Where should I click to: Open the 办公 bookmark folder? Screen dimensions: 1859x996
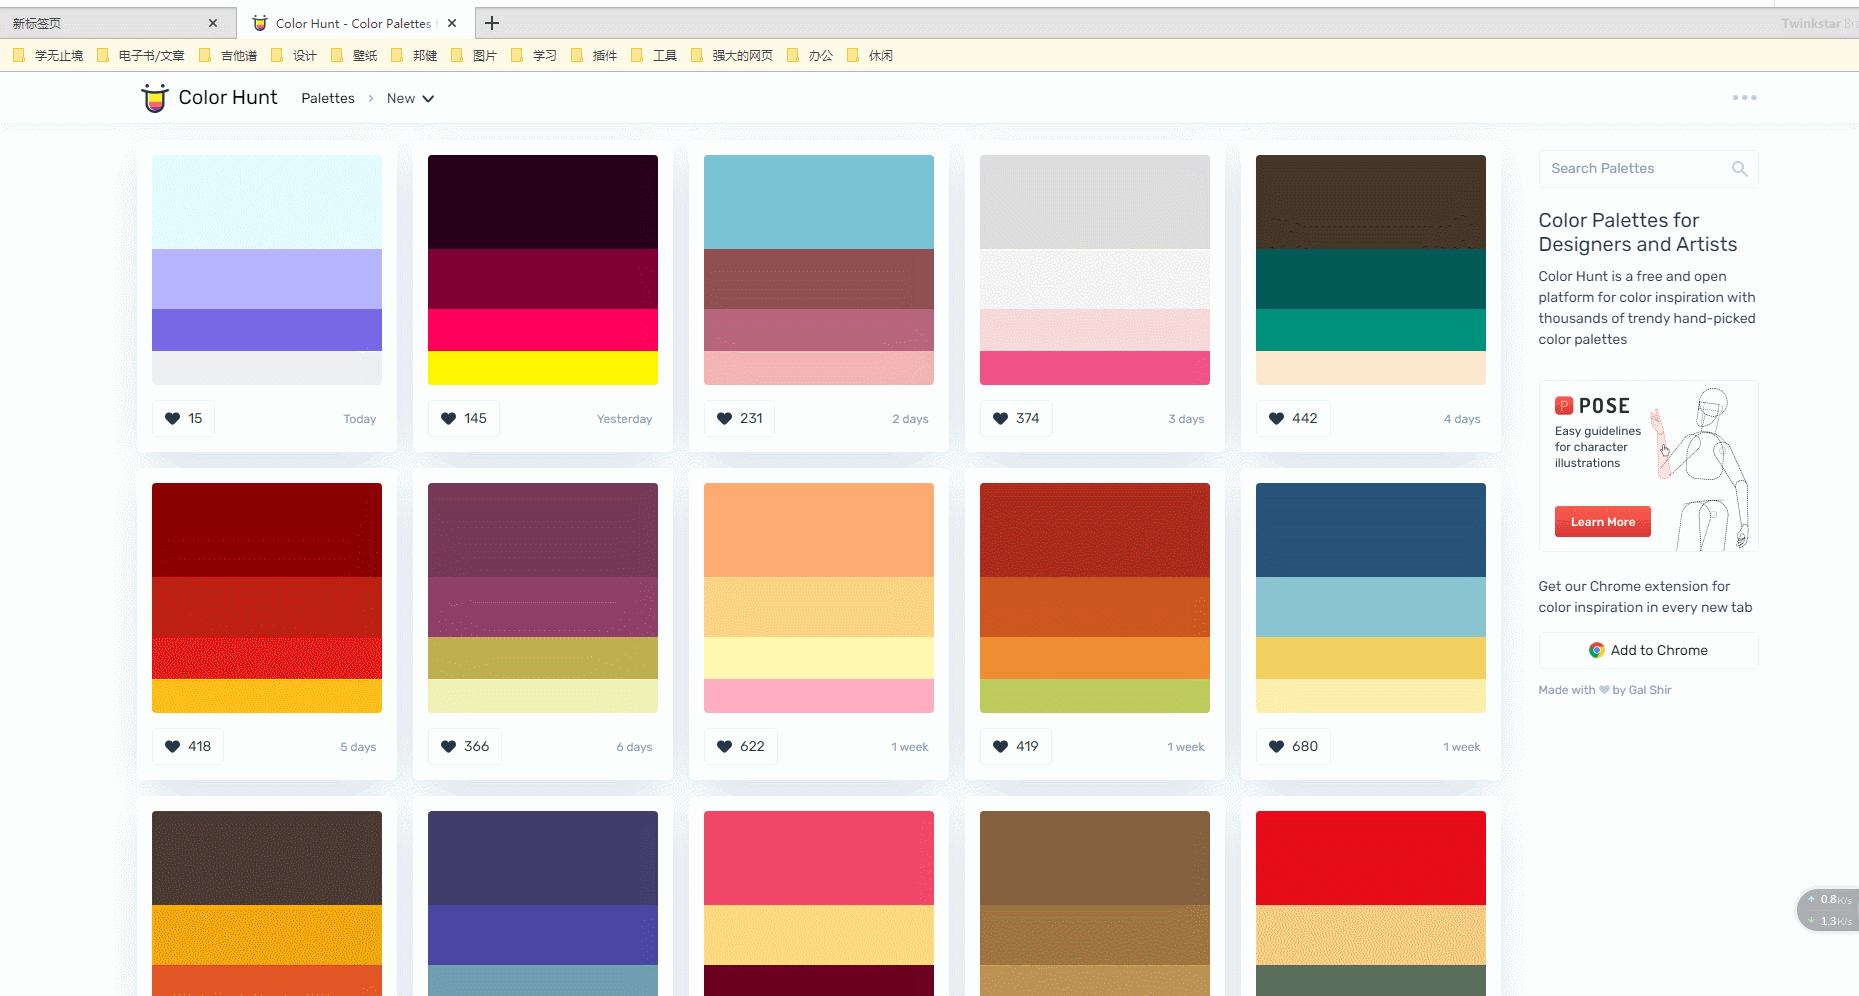811,55
